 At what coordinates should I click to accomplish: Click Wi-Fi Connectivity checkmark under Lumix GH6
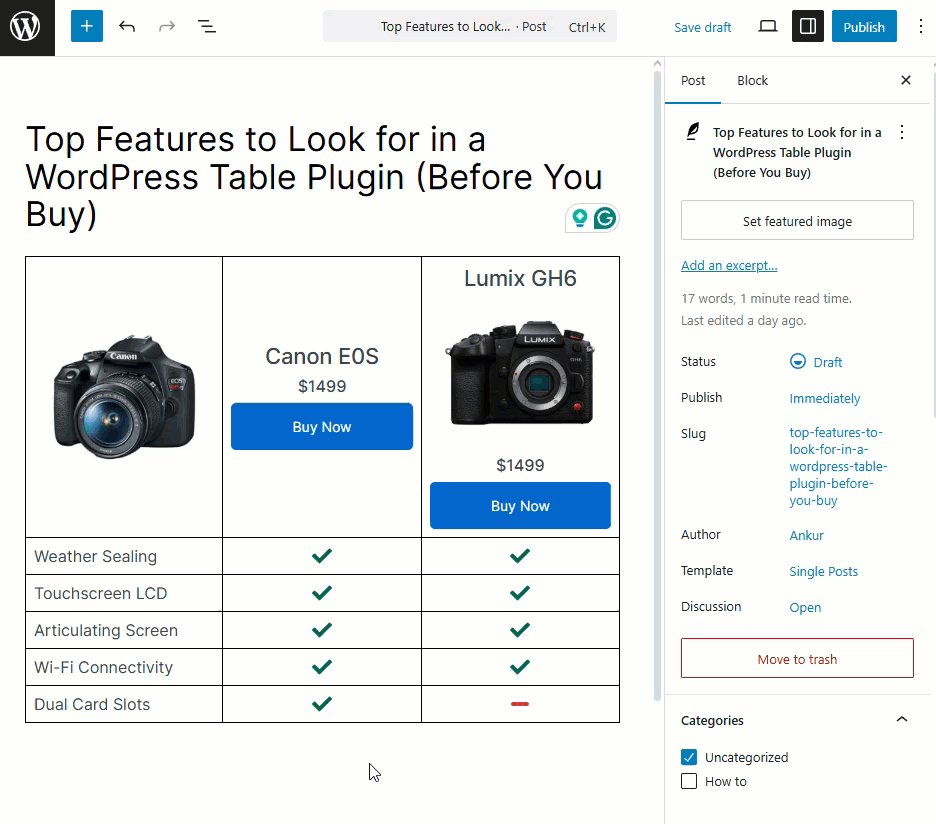click(x=520, y=667)
